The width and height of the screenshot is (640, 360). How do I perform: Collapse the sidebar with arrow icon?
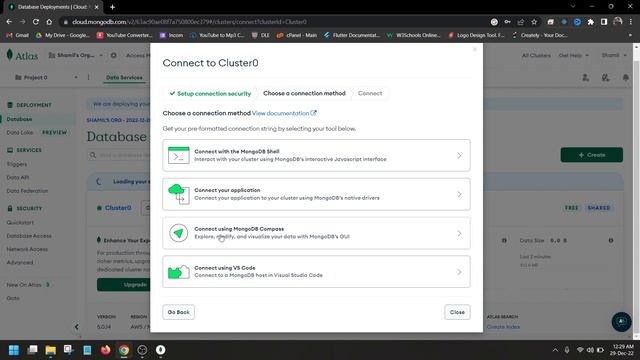[x=76, y=327]
